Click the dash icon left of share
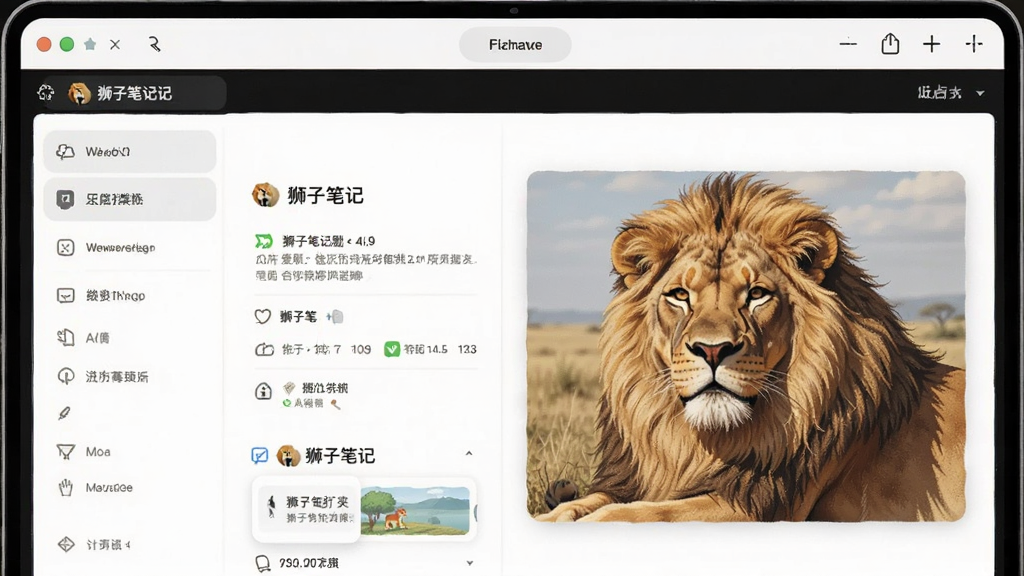Viewport: 1024px width, 576px height. [x=848, y=44]
